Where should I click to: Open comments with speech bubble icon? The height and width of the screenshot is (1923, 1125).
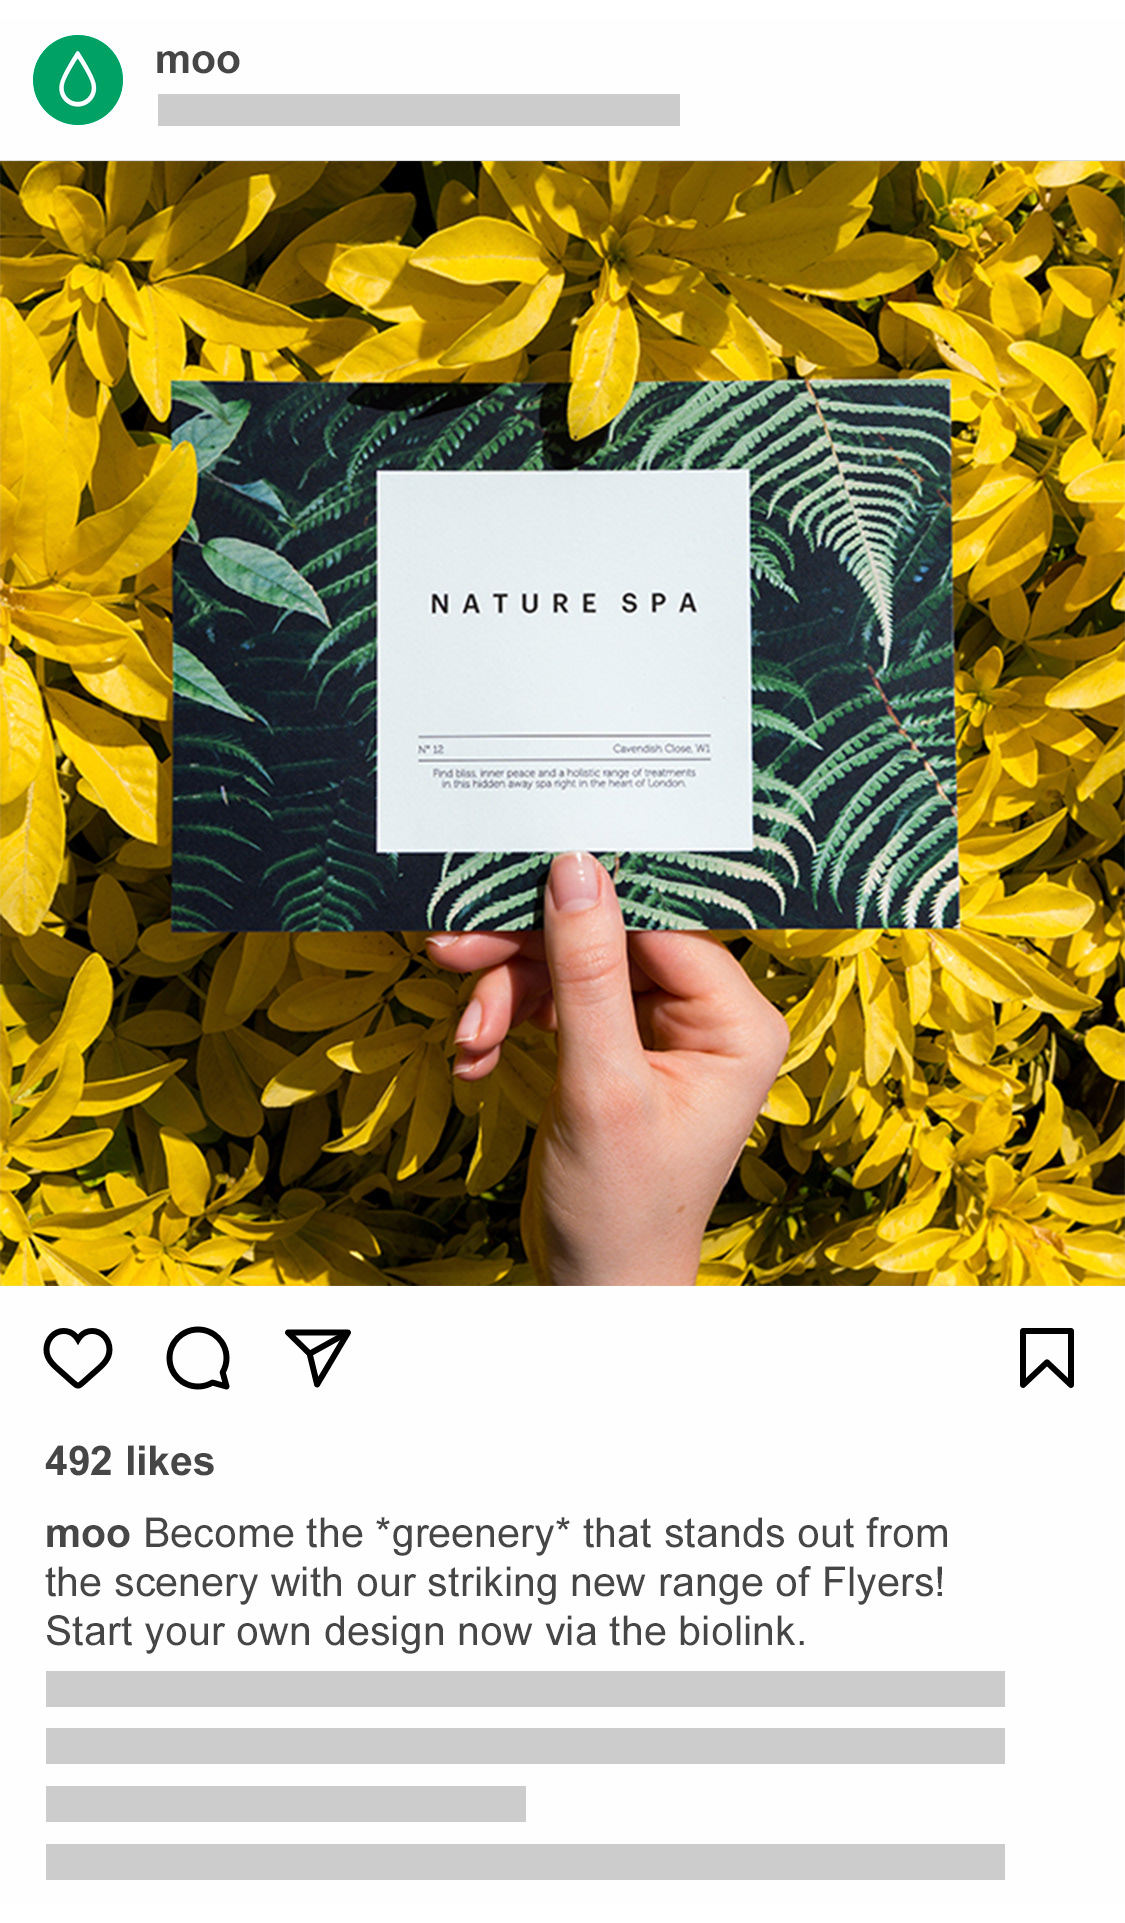(x=198, y=1357)
